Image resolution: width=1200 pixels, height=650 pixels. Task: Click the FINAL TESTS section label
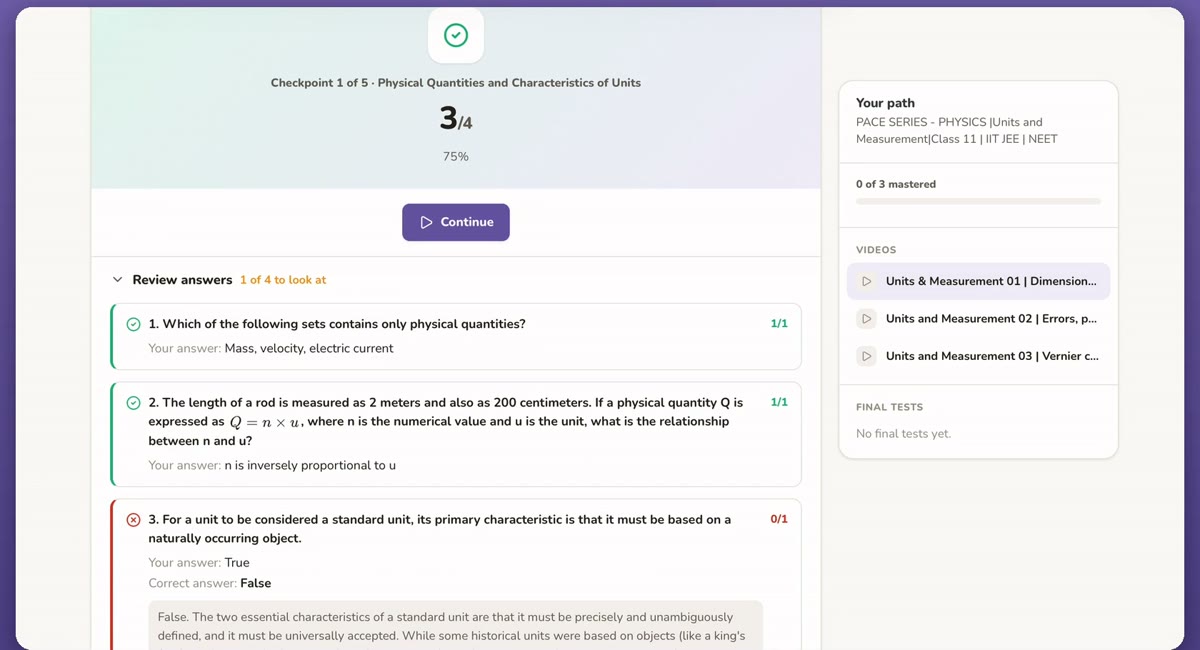click(x=890, y=408)
